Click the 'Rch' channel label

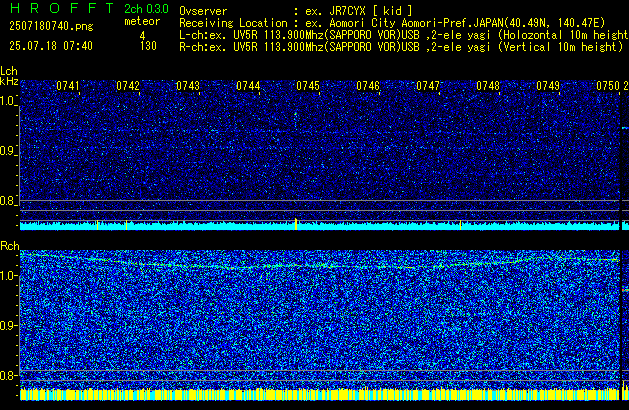coord(10,246)
